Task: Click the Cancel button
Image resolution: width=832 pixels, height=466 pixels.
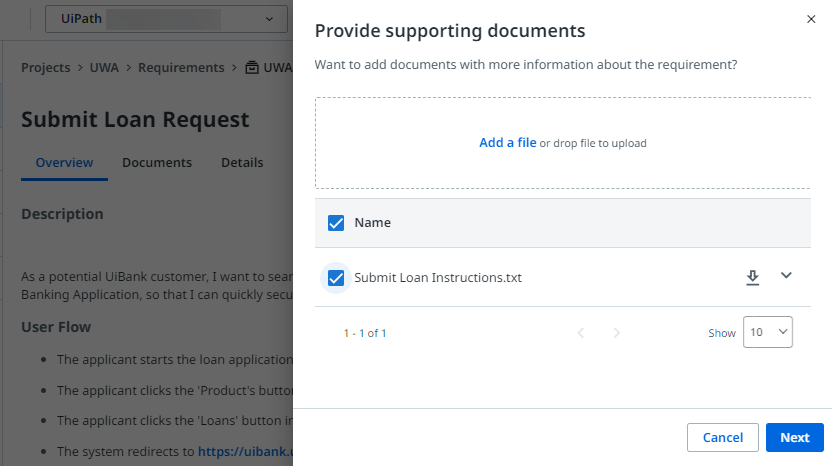Action: coord(722,438)
